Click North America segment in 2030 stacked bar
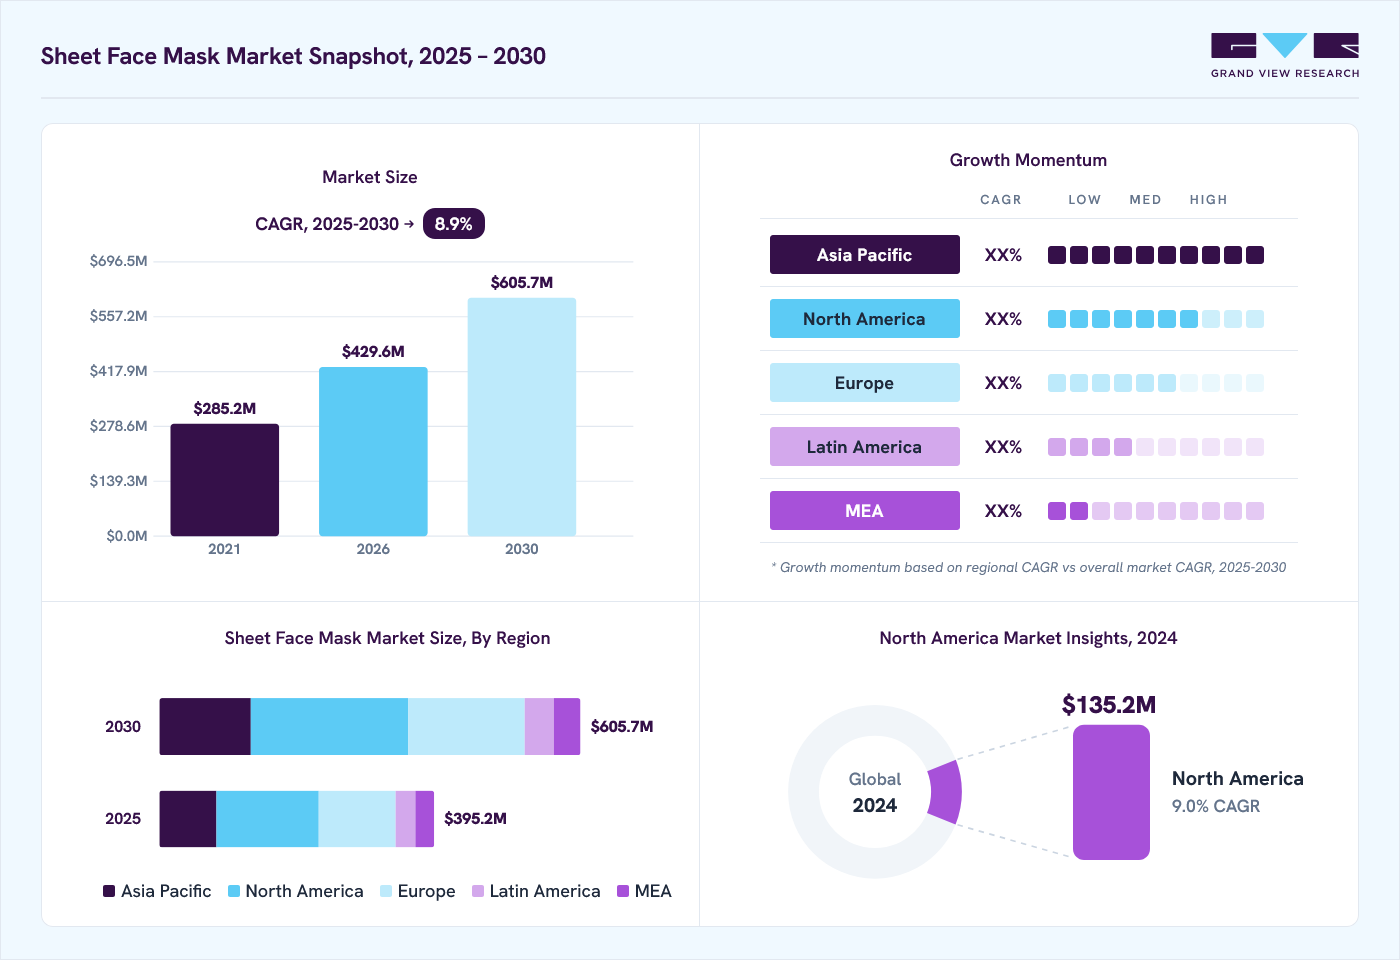Screen dimensions: 1400x960 click(x=329, y=726)
